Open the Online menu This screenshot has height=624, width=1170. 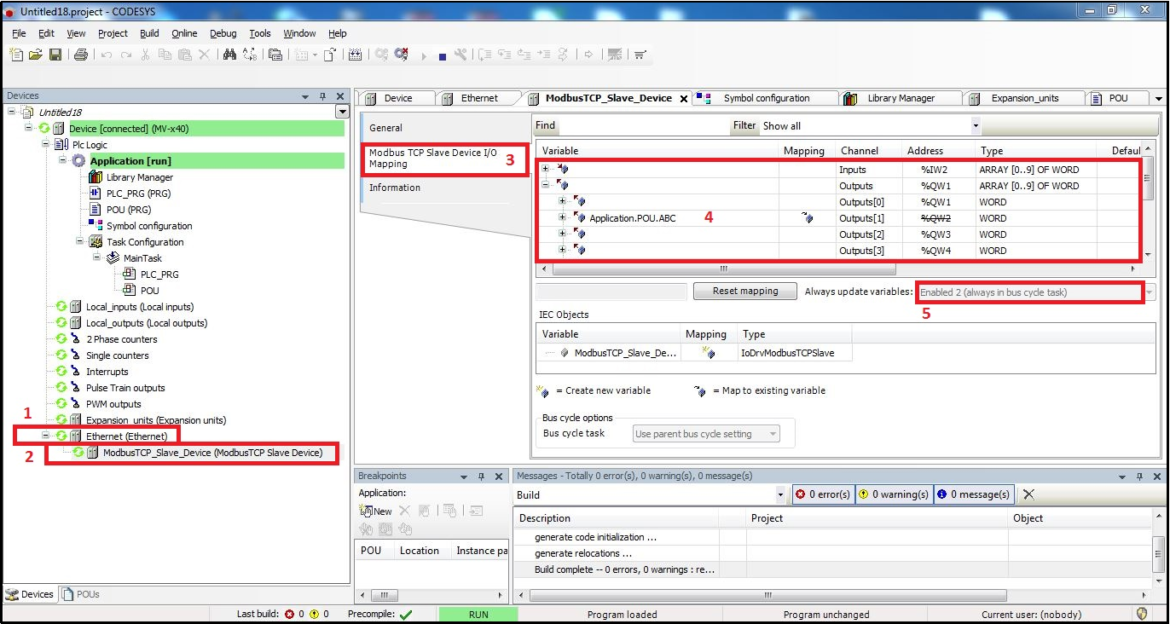tap(184, 33)
